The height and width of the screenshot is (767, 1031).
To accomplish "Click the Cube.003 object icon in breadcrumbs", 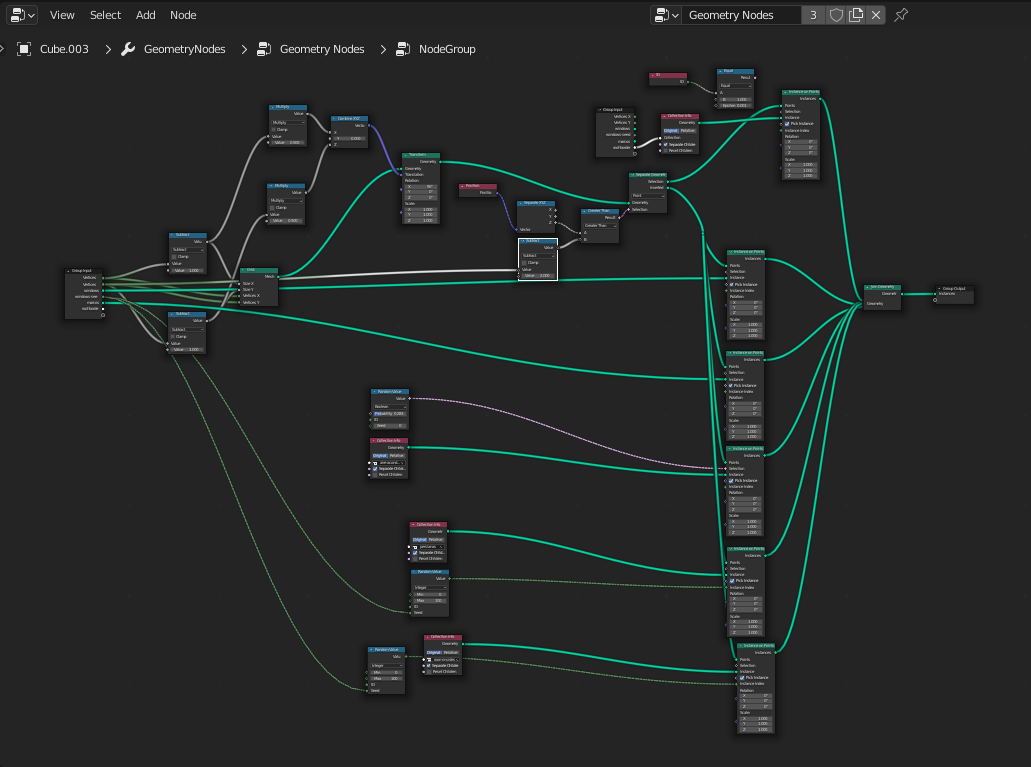I will click(x=24, y=49).
